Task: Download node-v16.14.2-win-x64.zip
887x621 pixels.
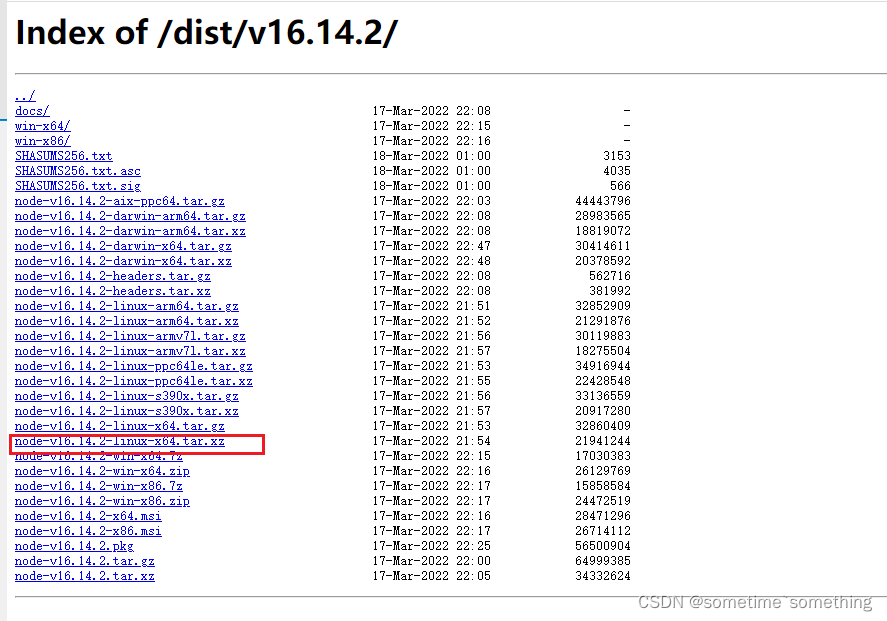Action: [102, 471]
